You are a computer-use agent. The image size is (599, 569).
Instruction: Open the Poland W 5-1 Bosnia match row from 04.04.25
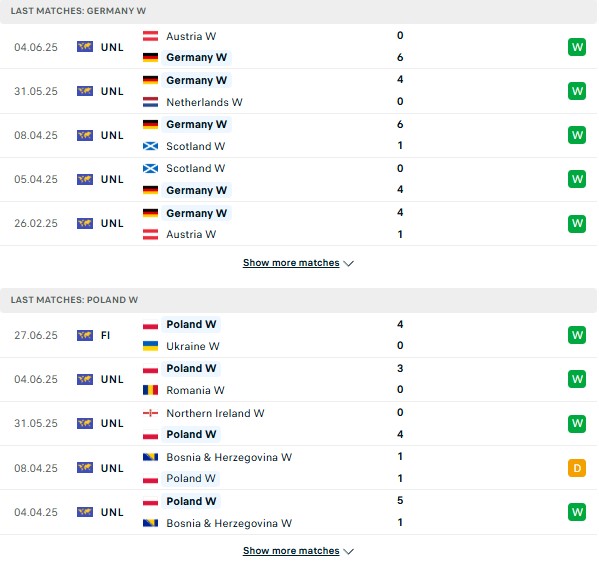300,512
